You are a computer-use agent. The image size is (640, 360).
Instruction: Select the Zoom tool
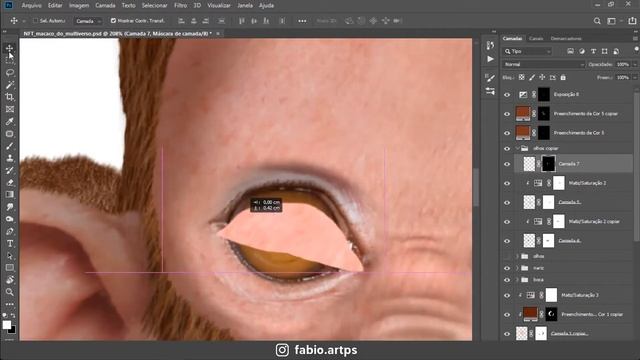[x=10, y=292]
